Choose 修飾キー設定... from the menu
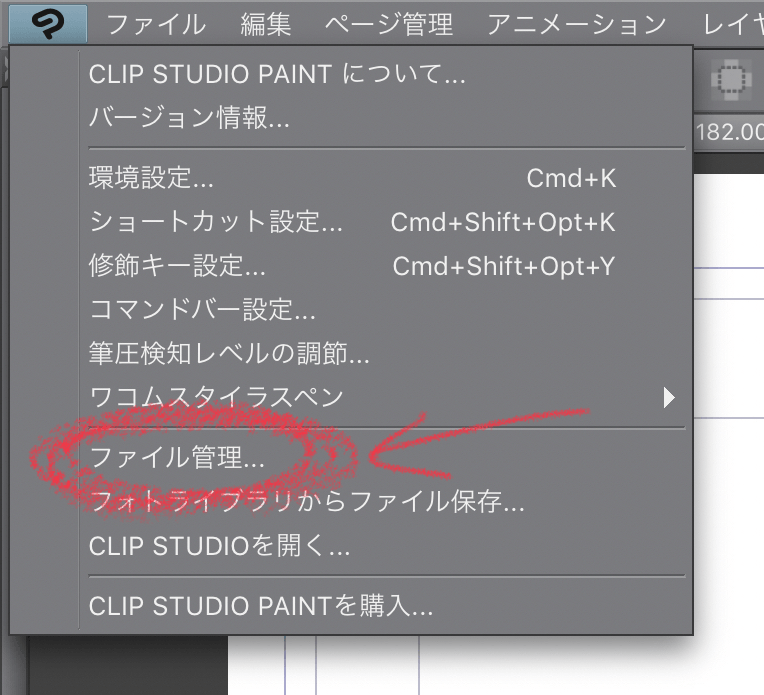Viewport: 764px width, 695px height. 177,266
